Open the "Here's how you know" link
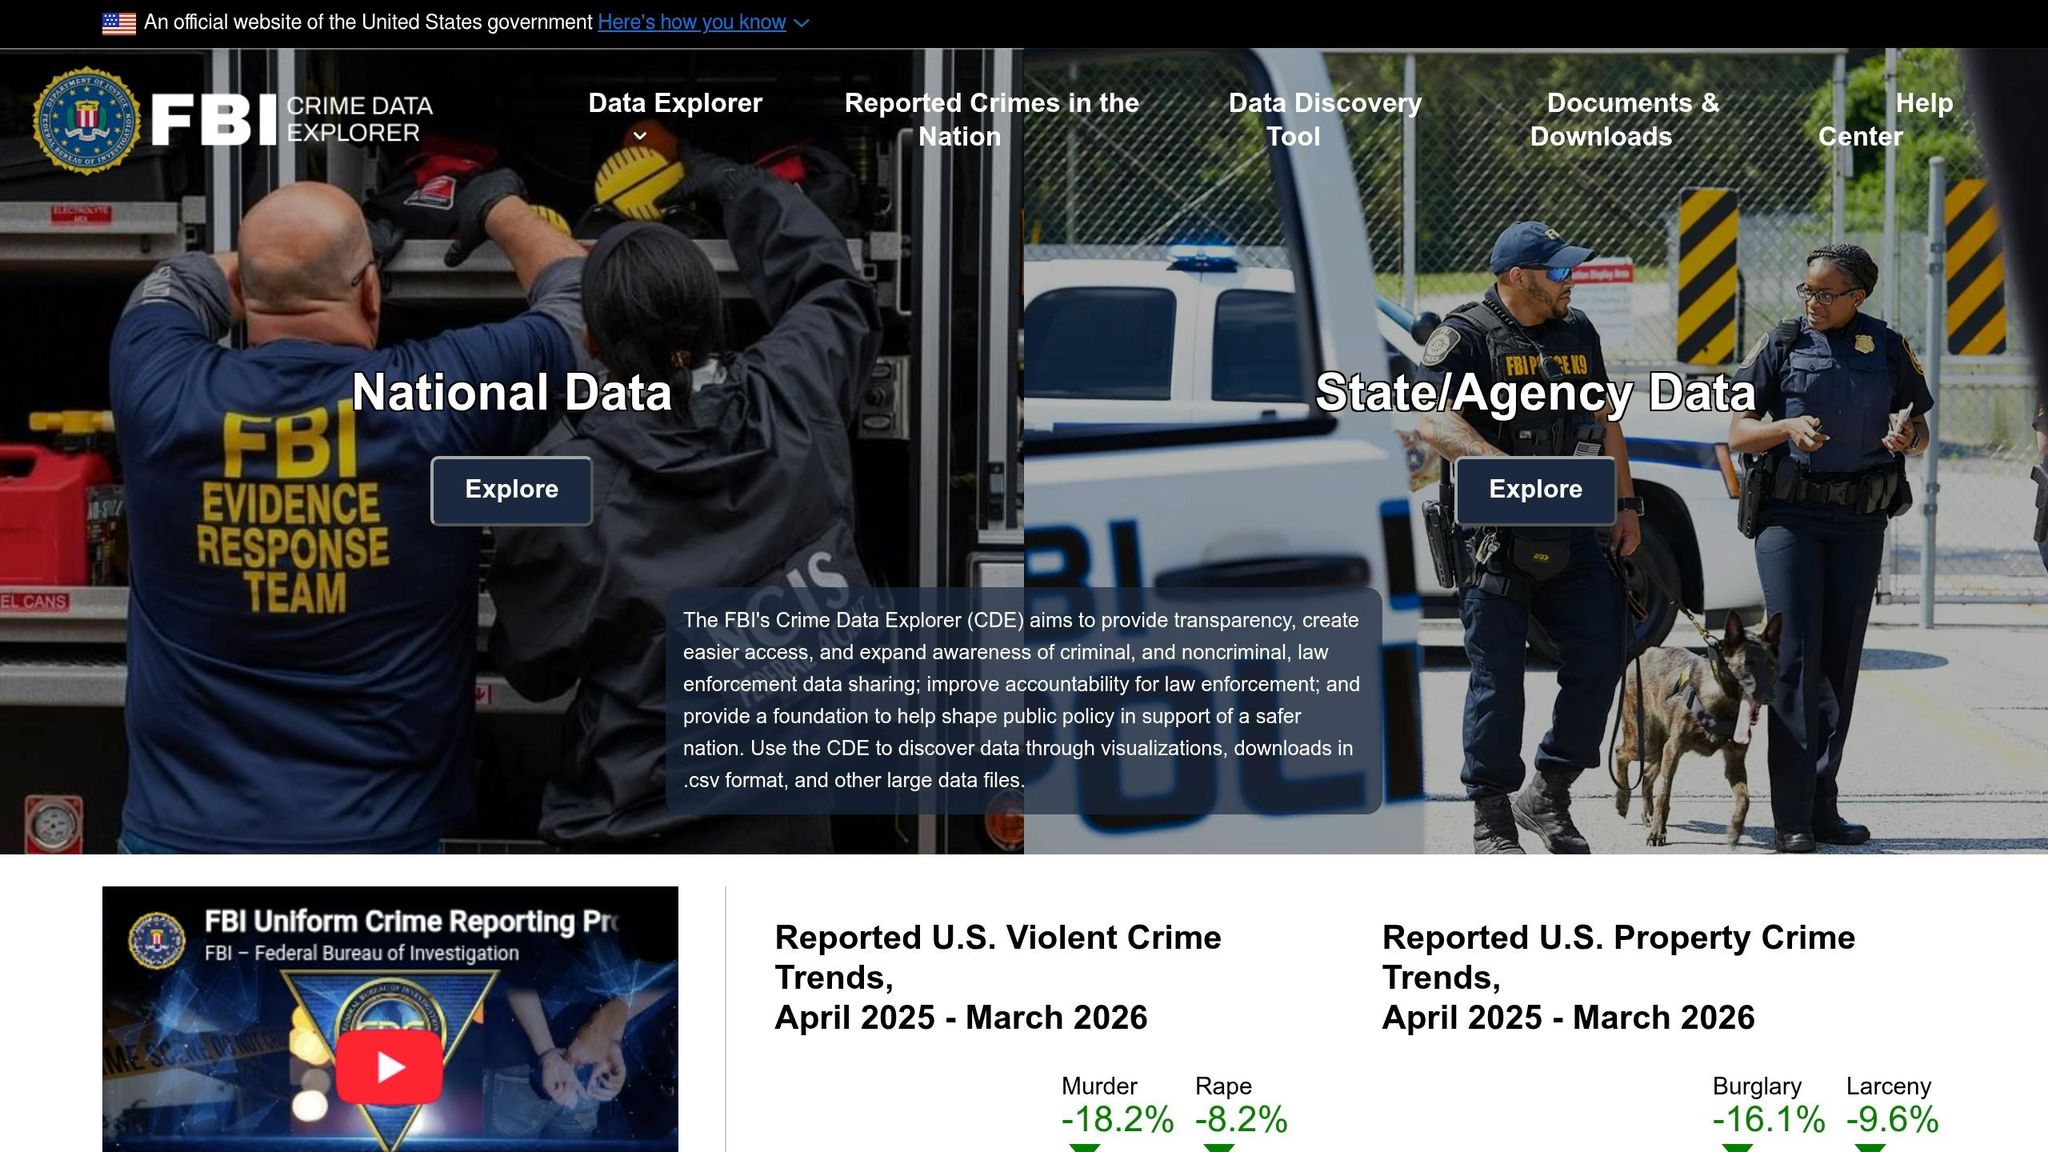 tap(692, 22)
